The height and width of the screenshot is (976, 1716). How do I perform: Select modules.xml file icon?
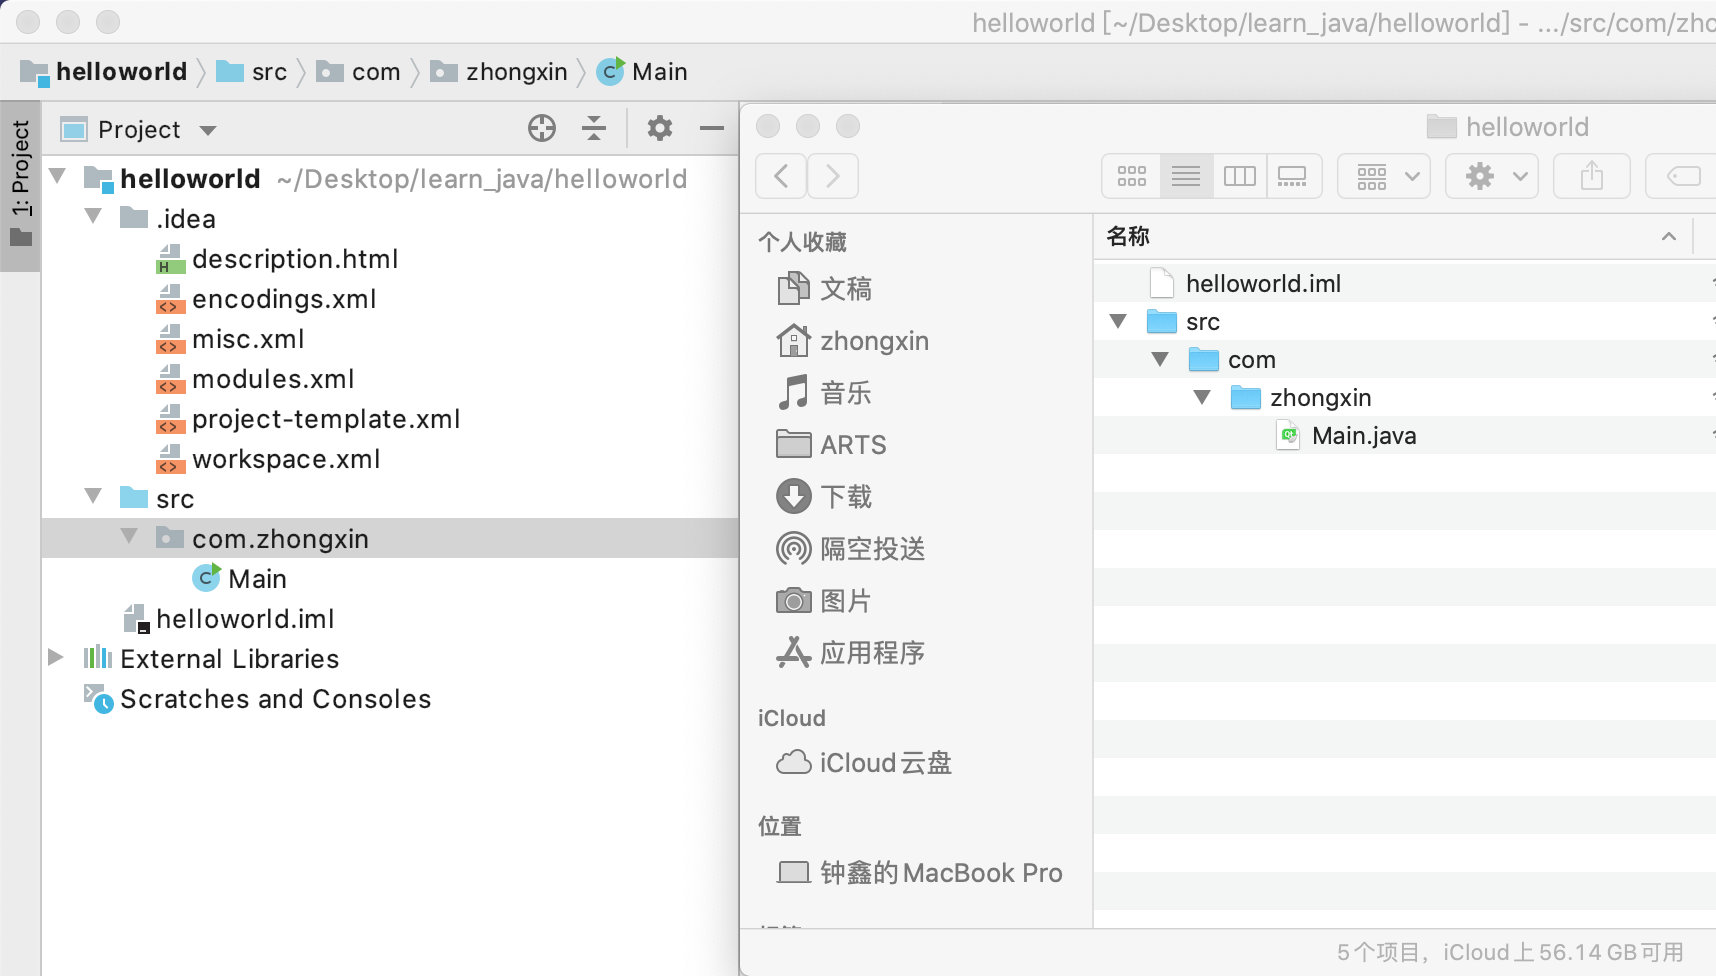click(x=171, y=379)
